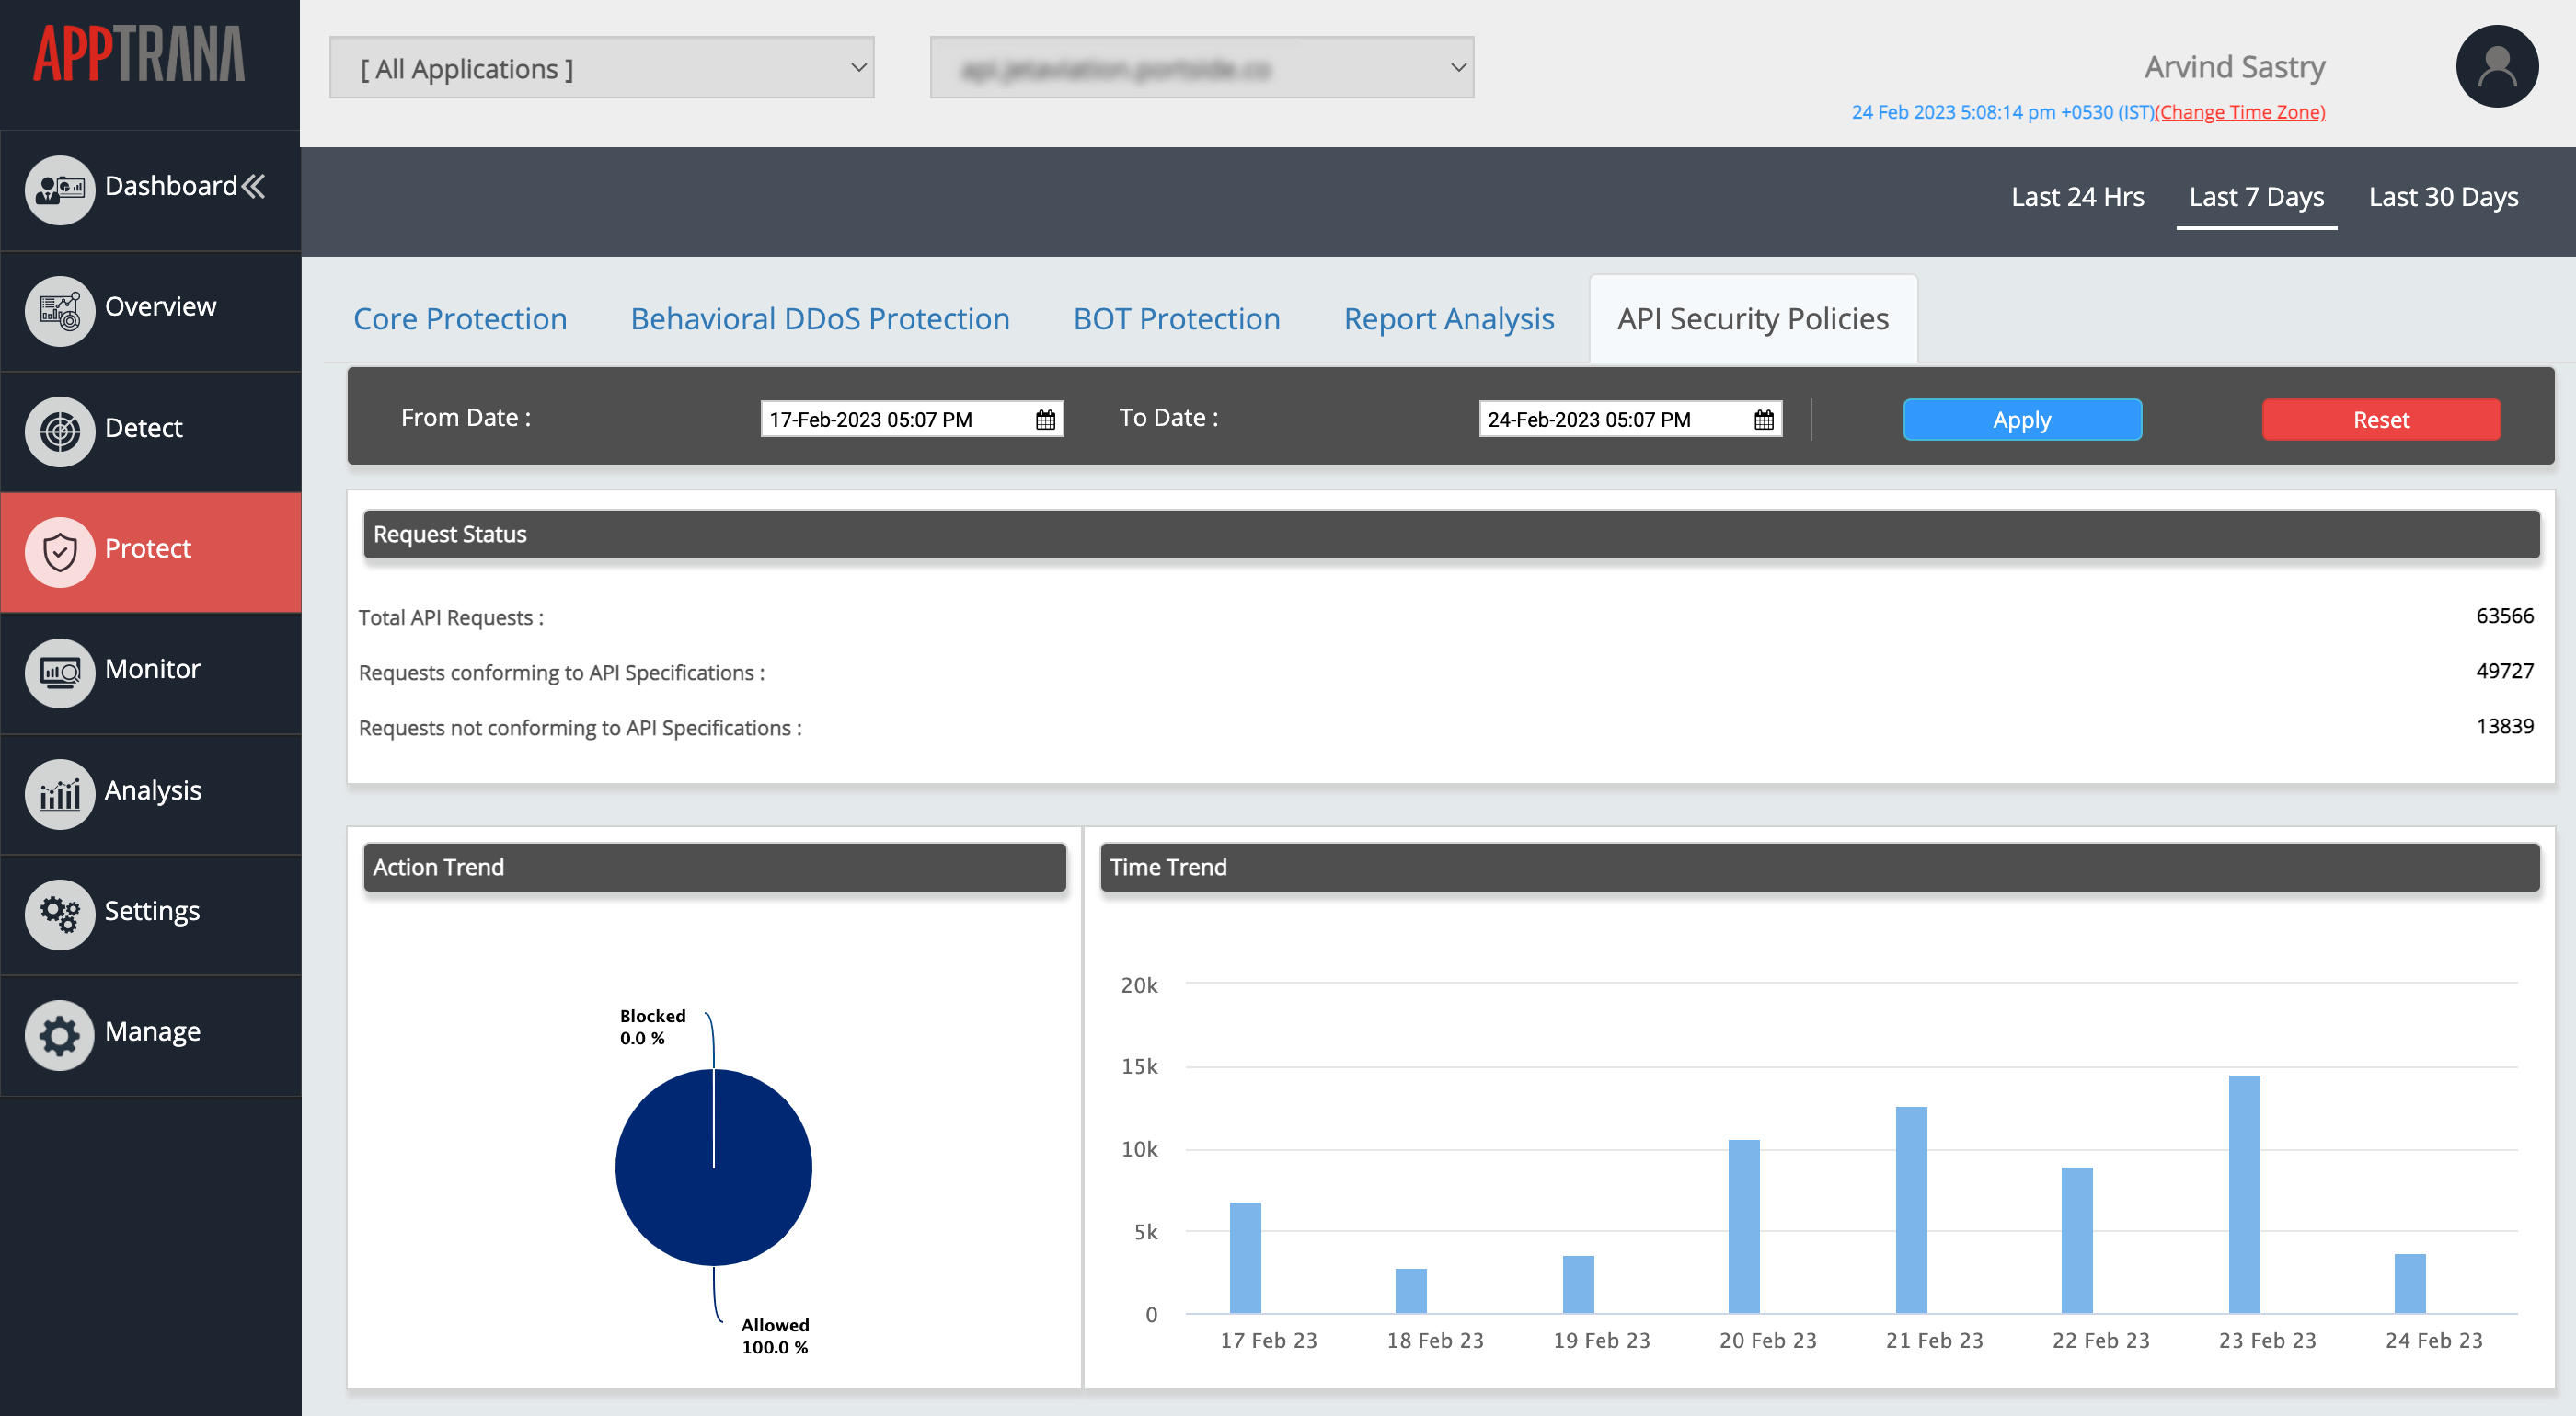The image size is (2576, 1416).
Task: Select the Last 30 Days toggle
Action: (2442, 195)
